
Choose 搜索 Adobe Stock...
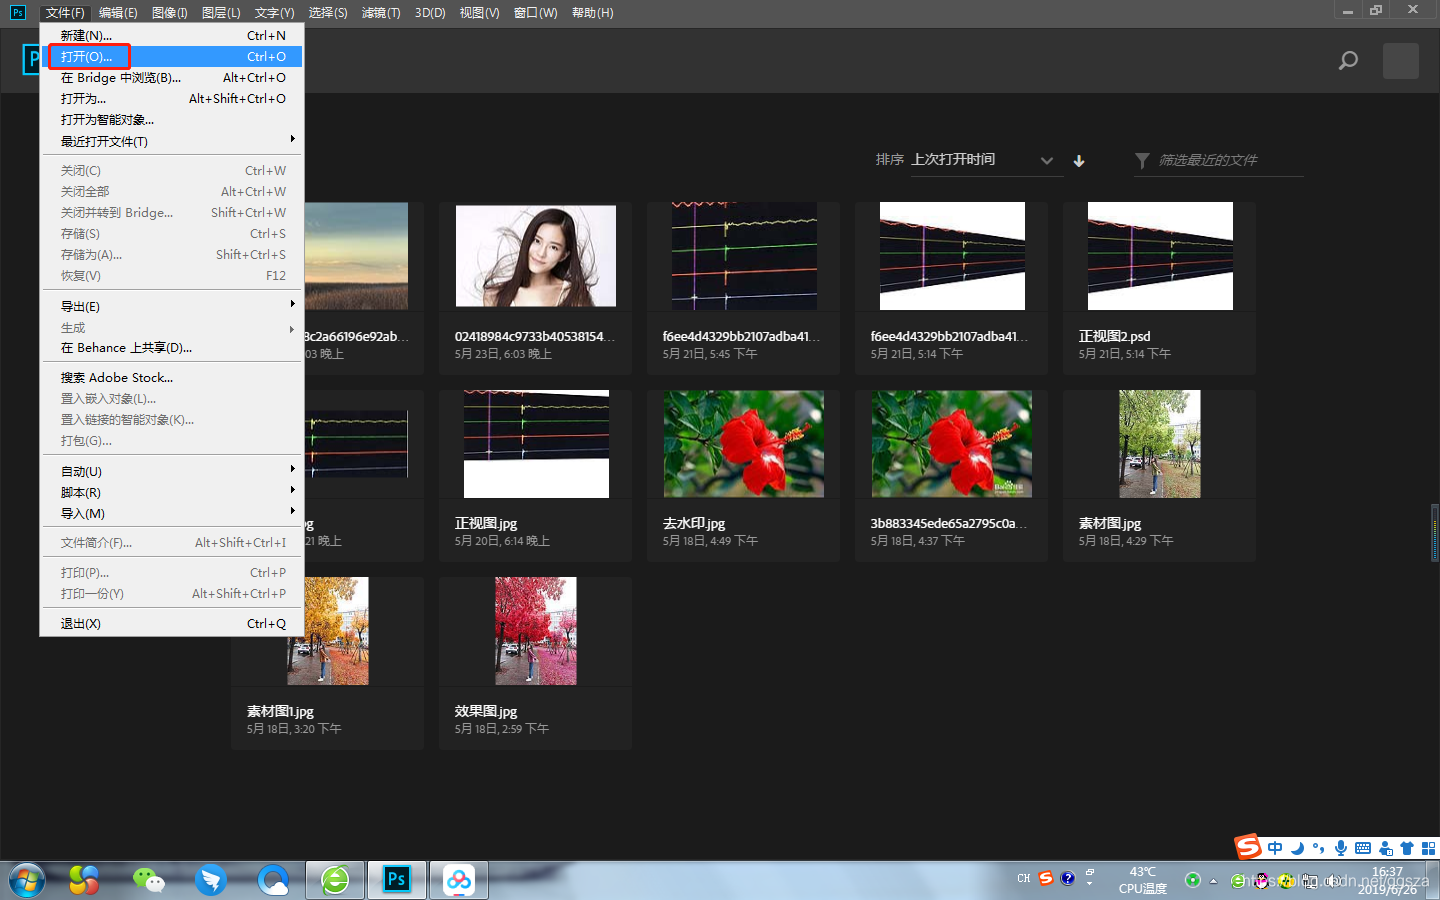(x=171, y=377)
